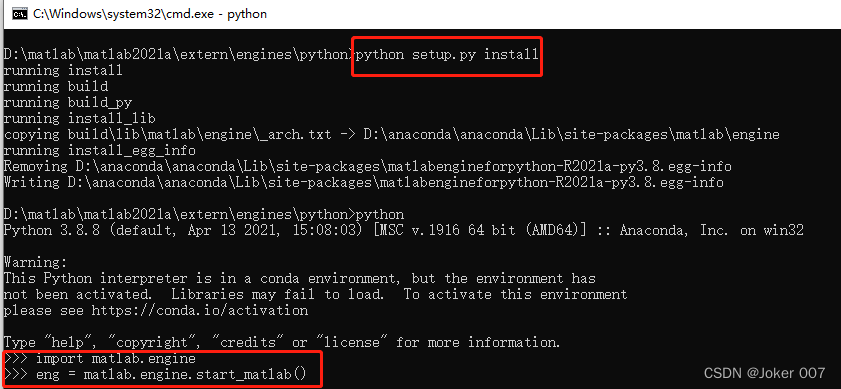Click the 'running build' output line
This screenshot has height=389, width=841.
(56, 86)
